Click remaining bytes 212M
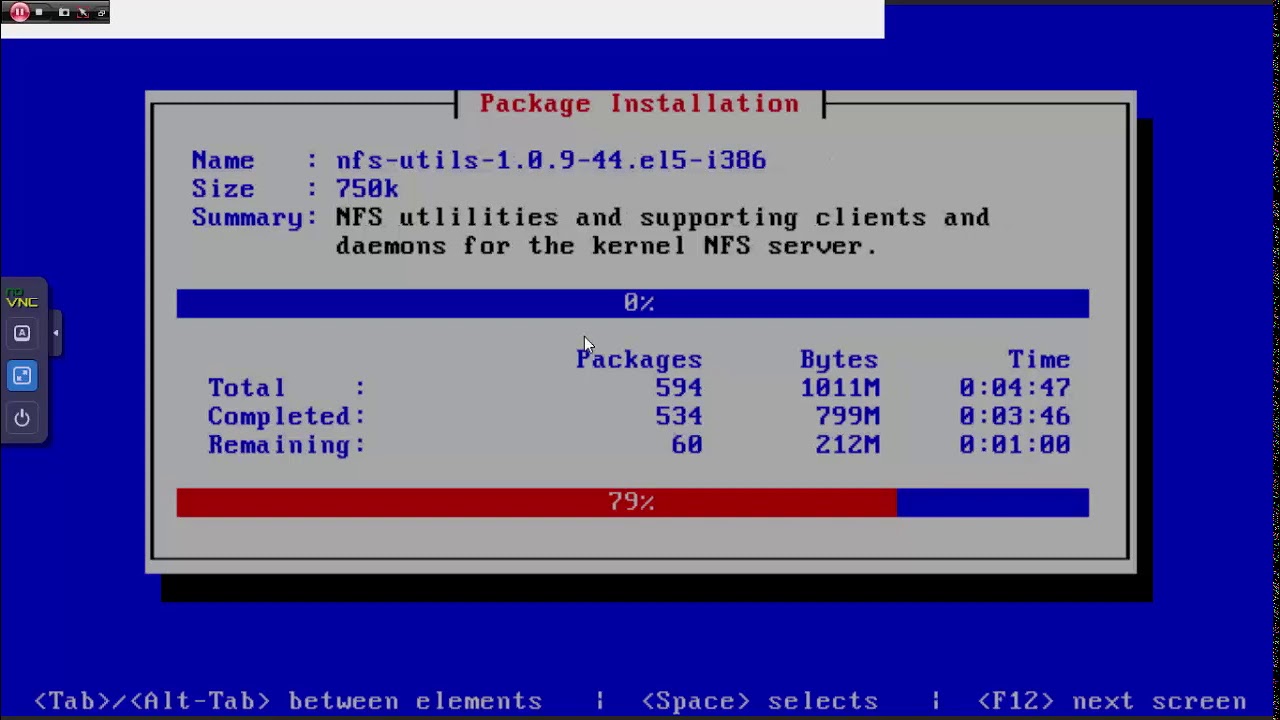Viewport: 1280px width, 720px height. click(848, 445)
